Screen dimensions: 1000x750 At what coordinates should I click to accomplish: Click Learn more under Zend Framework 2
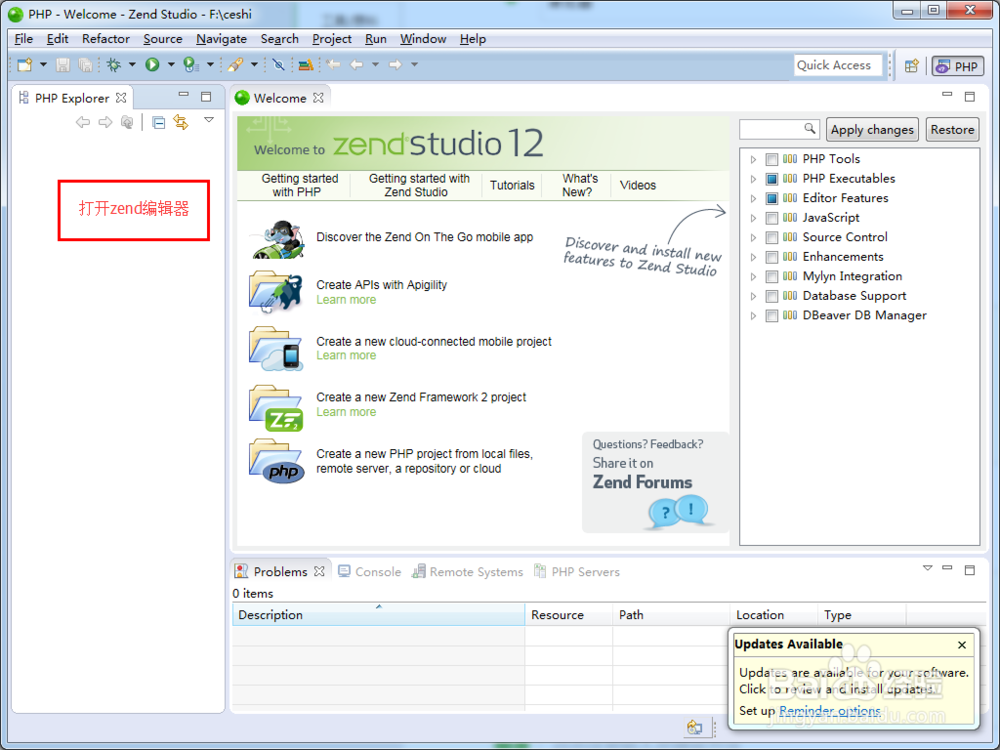(x=346, y=412)
